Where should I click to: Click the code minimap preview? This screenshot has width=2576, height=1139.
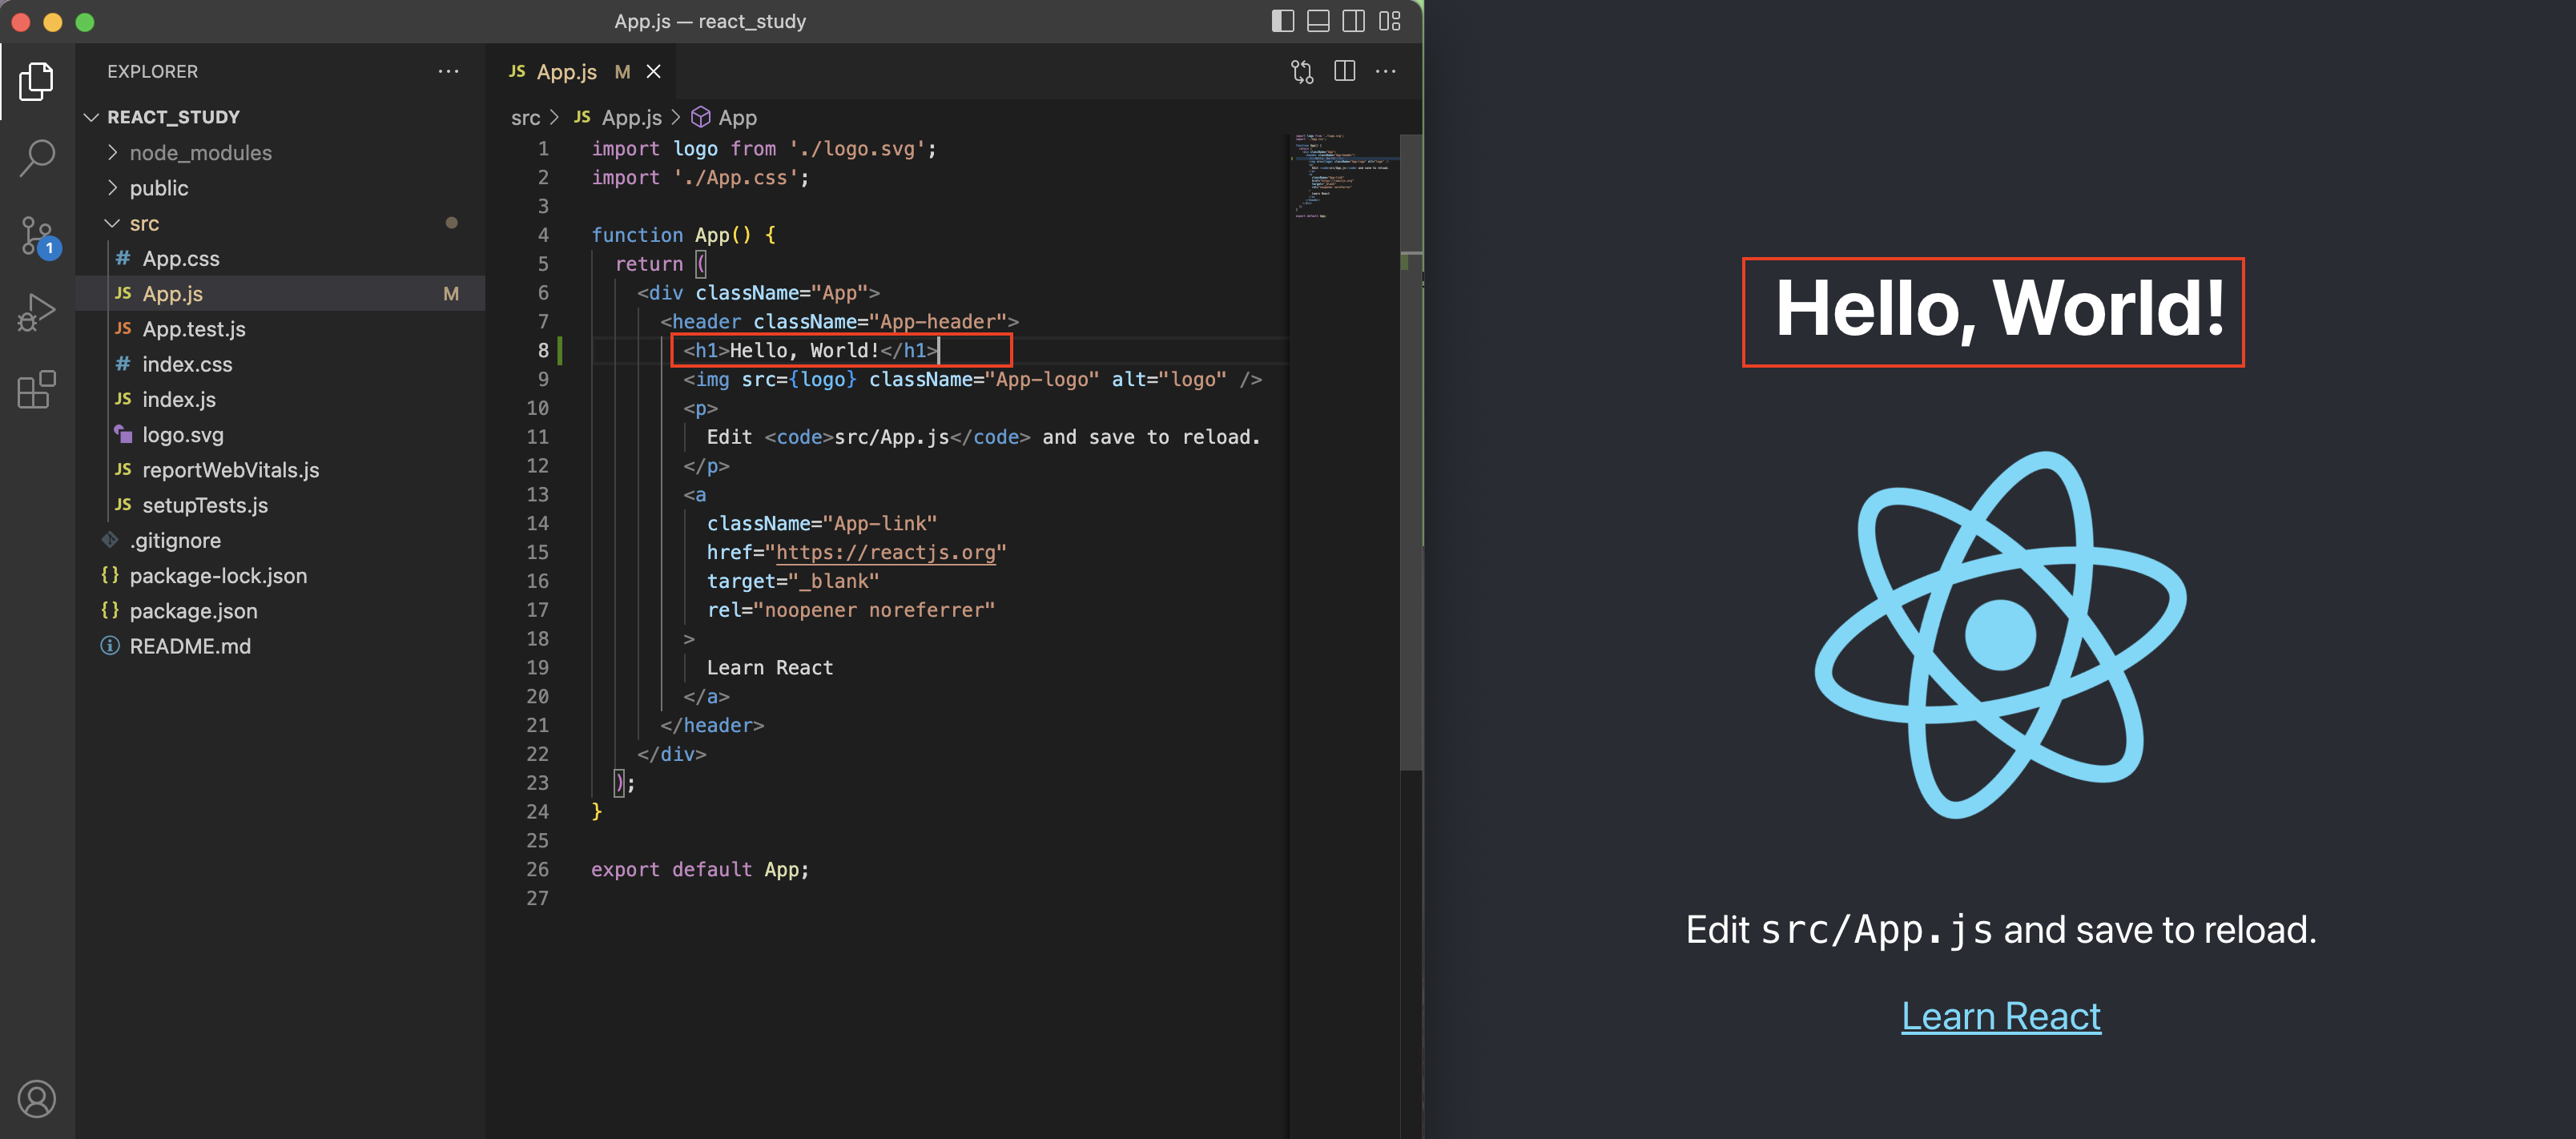click(1342, 175)
